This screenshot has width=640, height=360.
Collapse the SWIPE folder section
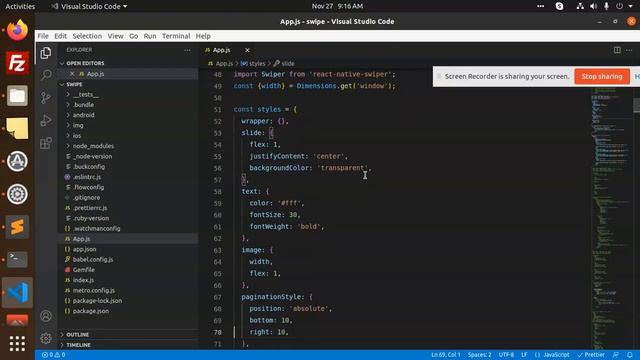pos(128,84)
